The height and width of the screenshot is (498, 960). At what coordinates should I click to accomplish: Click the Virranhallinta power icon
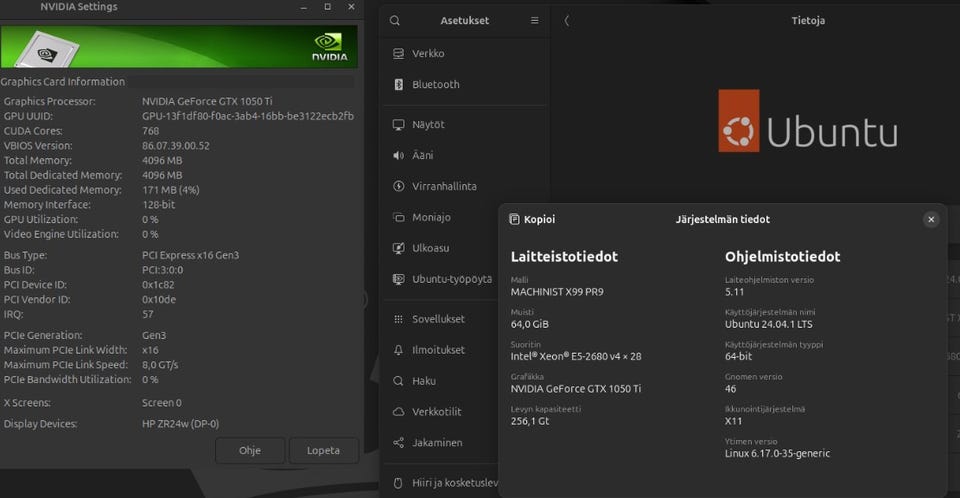399,186
